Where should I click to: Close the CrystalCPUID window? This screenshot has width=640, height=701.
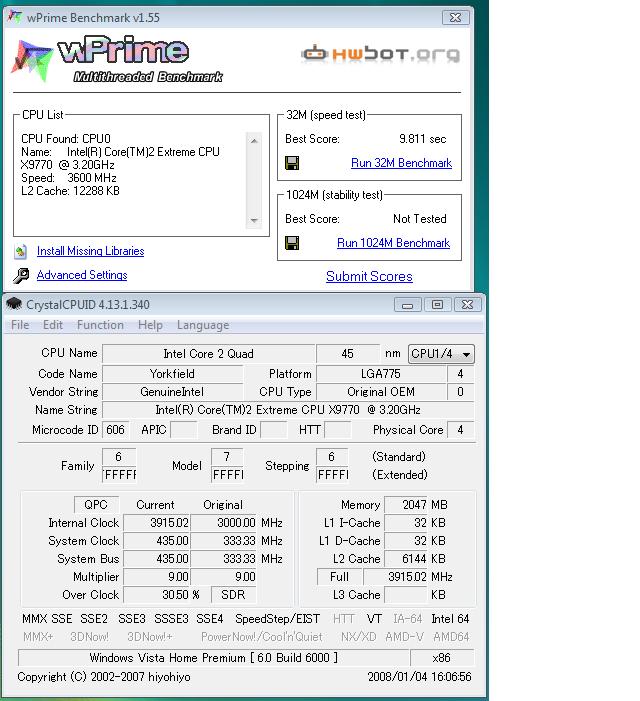pyautogui.click(x=467, y=305)
